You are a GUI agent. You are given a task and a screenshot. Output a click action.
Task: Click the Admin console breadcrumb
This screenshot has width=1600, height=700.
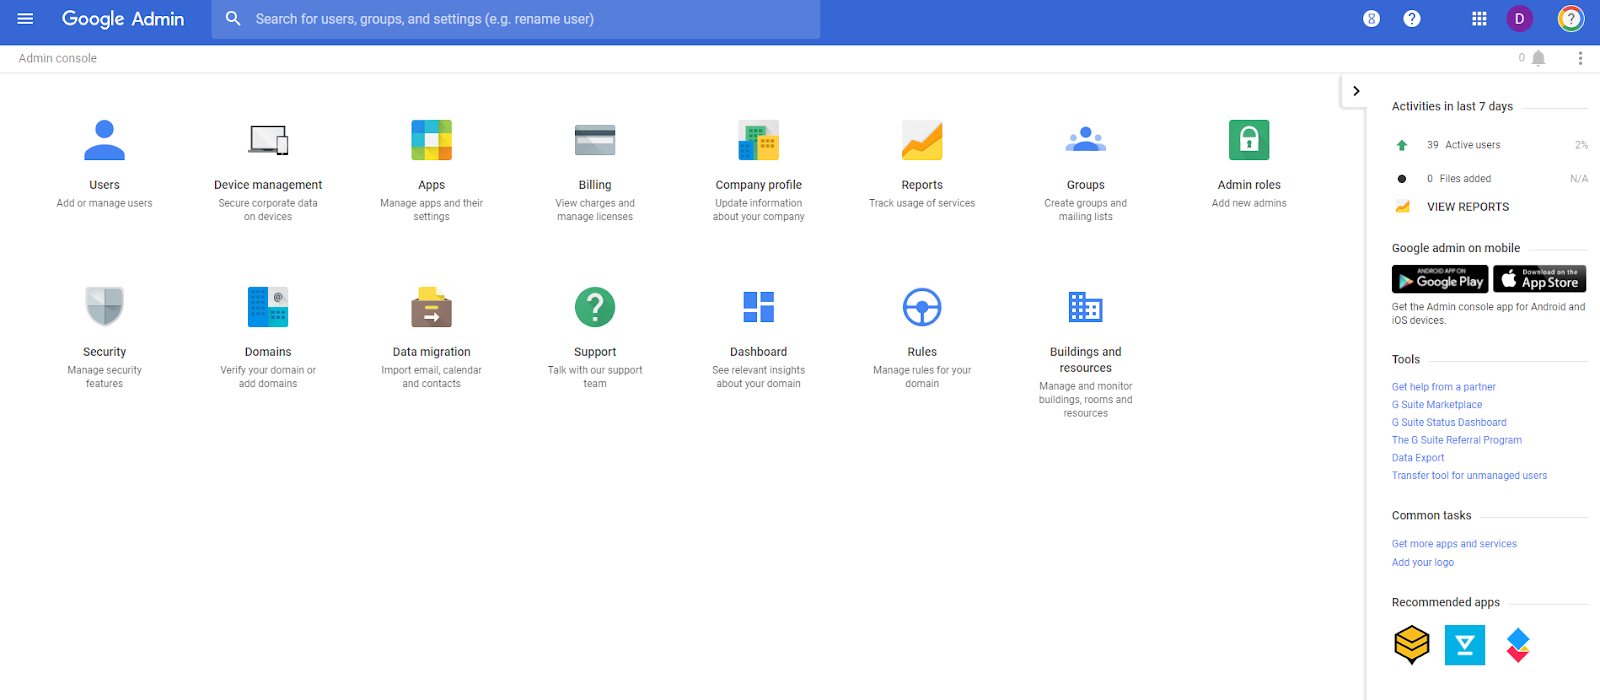58,58
